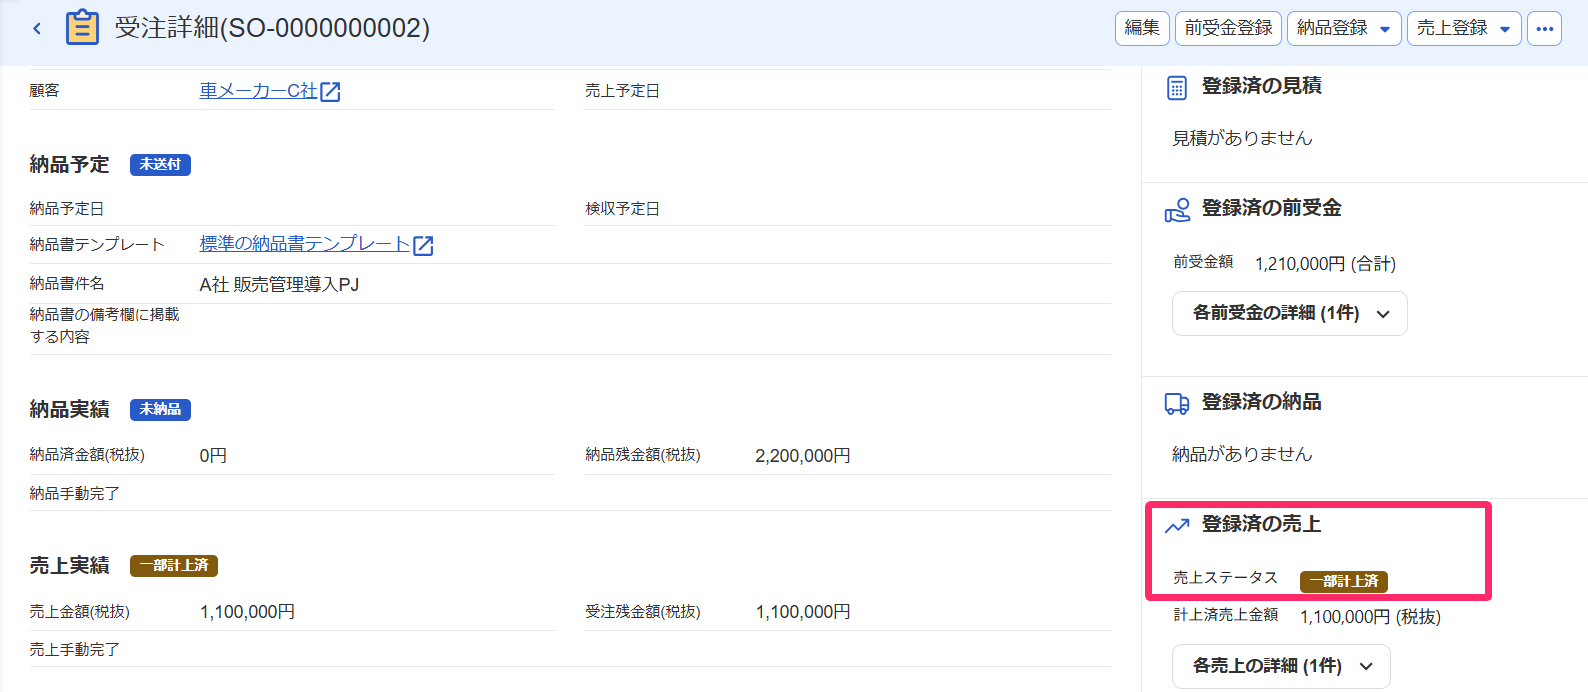Click the 納品書件名 label

(x=67, y=284)
